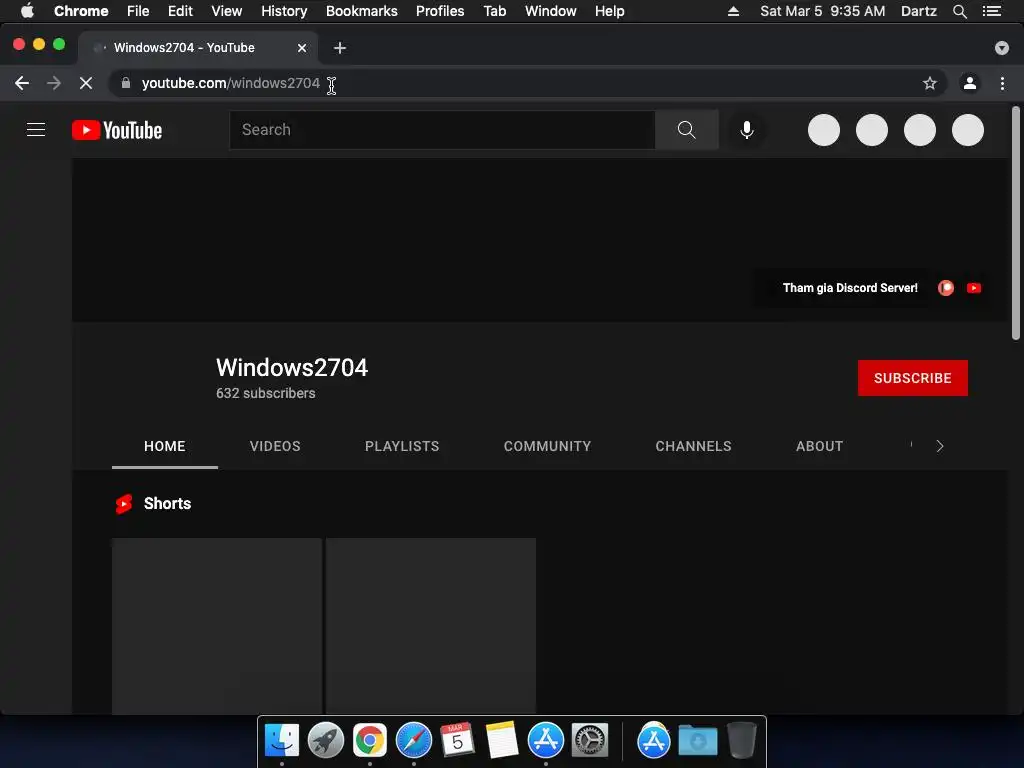Open a new browser tab
The image size is (1024, 768).
[340, 48]
